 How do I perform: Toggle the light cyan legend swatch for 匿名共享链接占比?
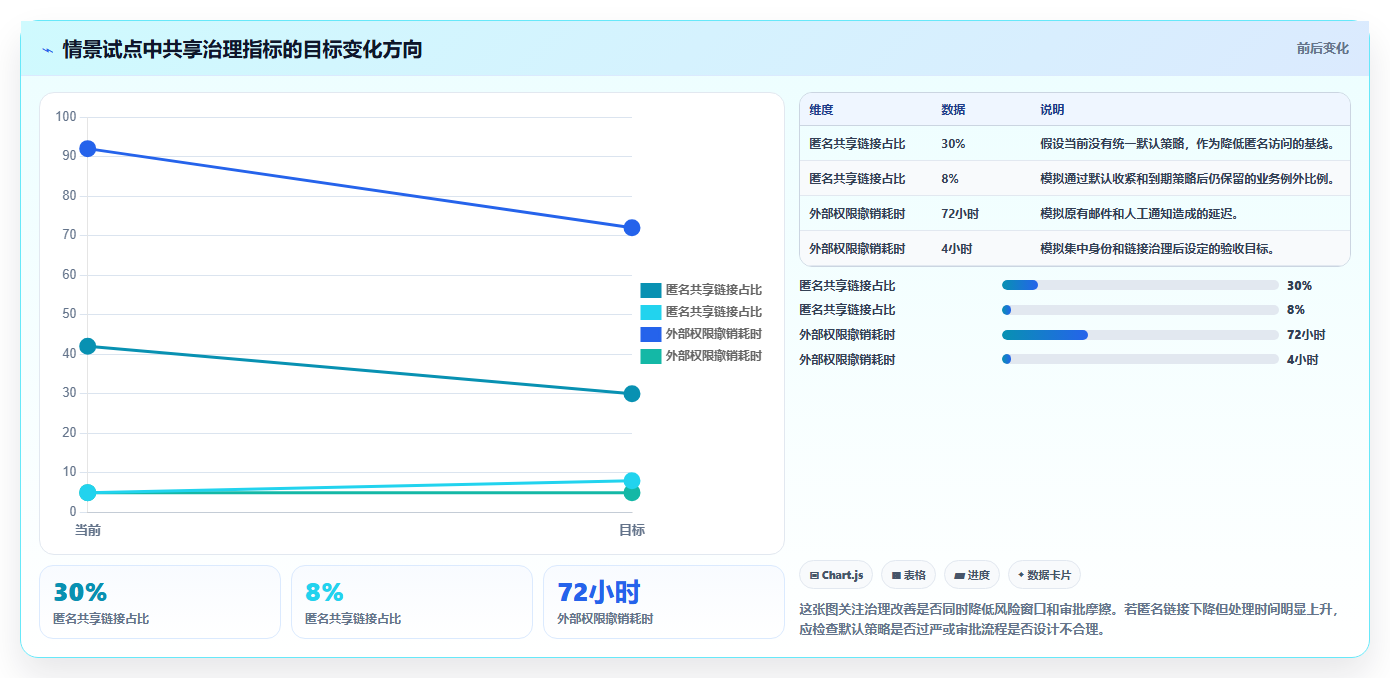[x=651, y=312]
